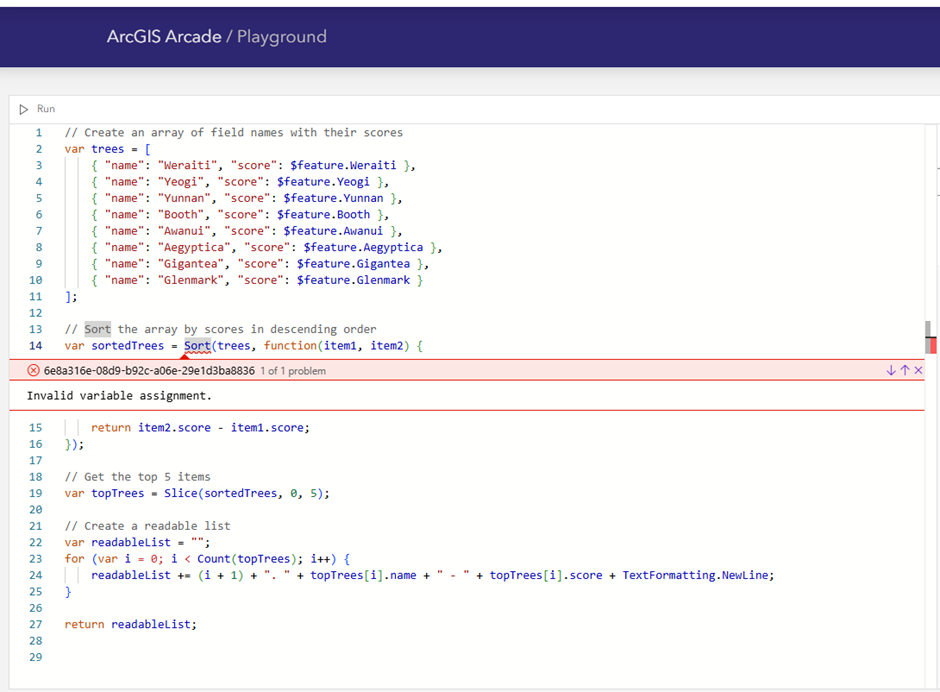Jump to next problem using down-arrow icon
The height and width of the screenshot is (692, 940).
pos(893,369)
